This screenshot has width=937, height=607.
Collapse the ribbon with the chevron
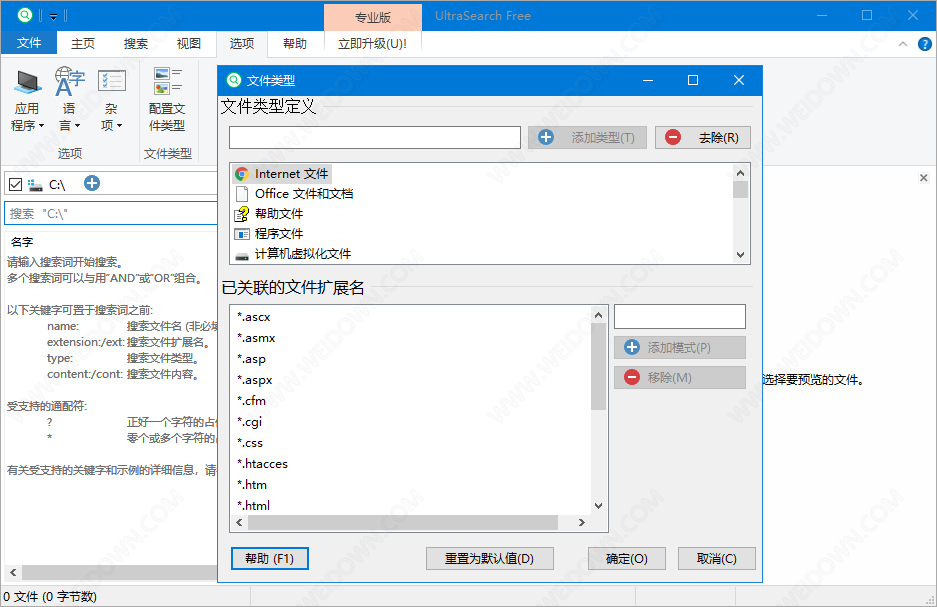[x=903, y=44]
